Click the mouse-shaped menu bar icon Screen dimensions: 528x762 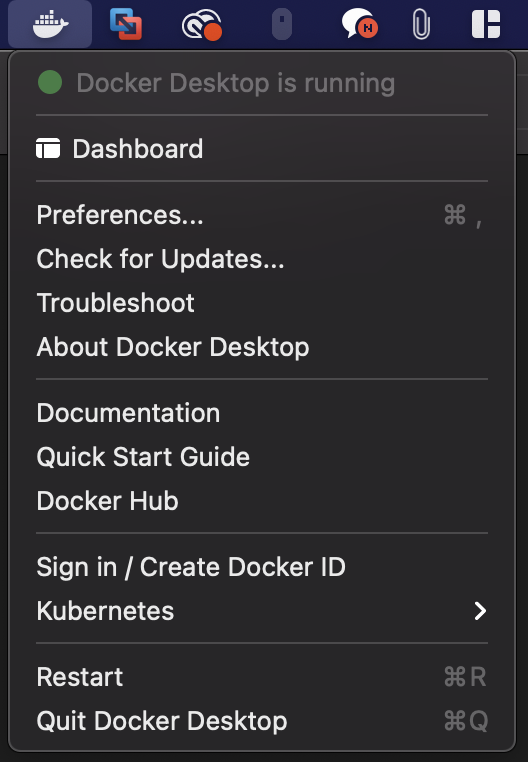click(282, 24)
